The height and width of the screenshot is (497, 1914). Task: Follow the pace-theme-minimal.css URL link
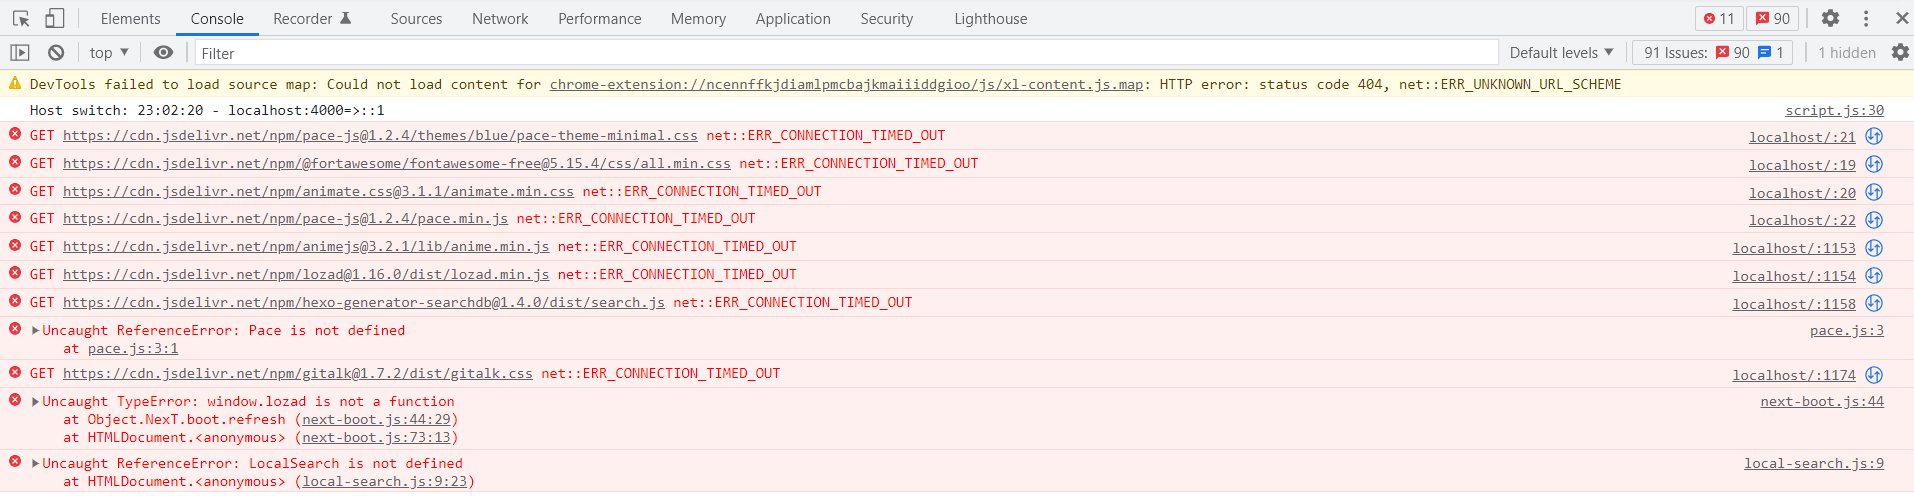pos(380,136)
